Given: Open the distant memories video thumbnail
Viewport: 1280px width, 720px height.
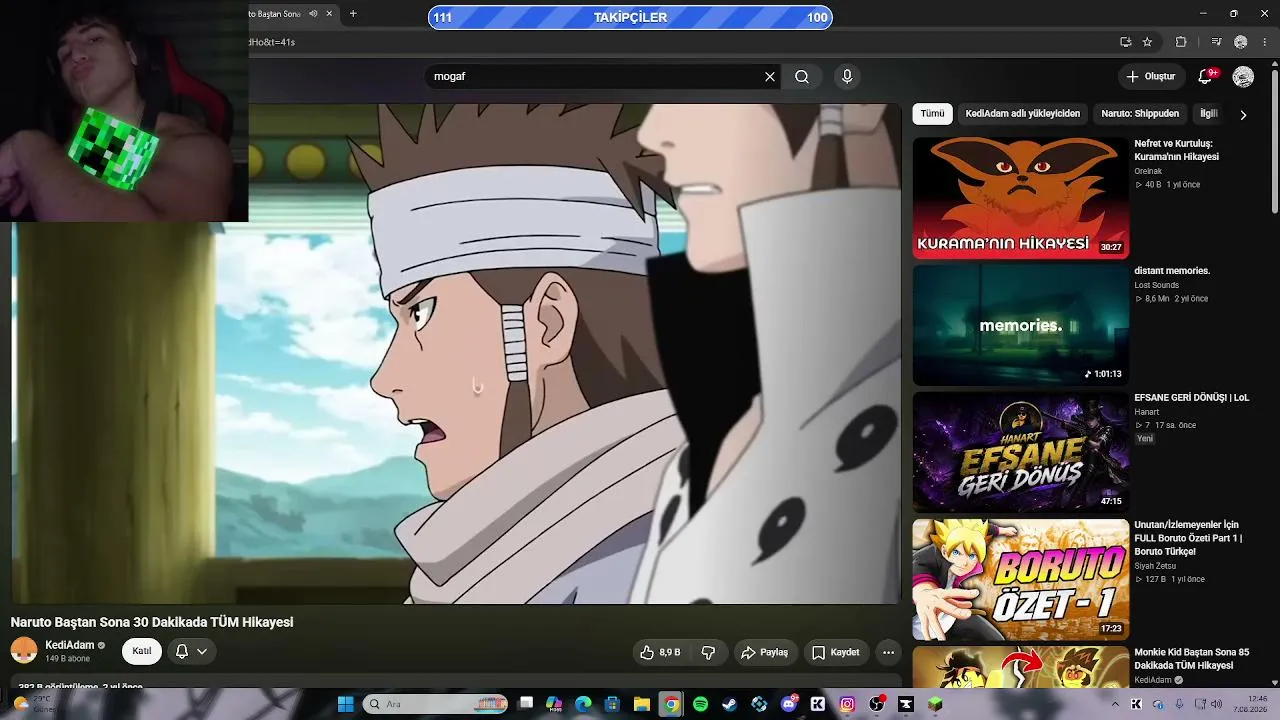Looking at the screenshot, I should (1020, 325).
